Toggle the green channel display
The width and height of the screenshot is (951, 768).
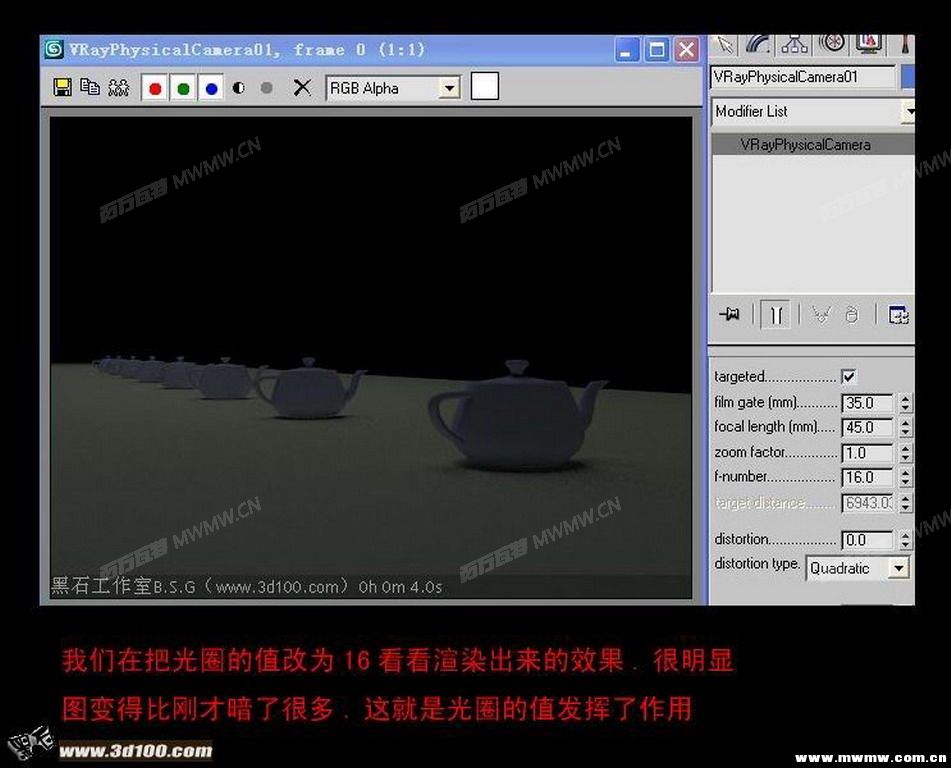click(x=183, y=89)
